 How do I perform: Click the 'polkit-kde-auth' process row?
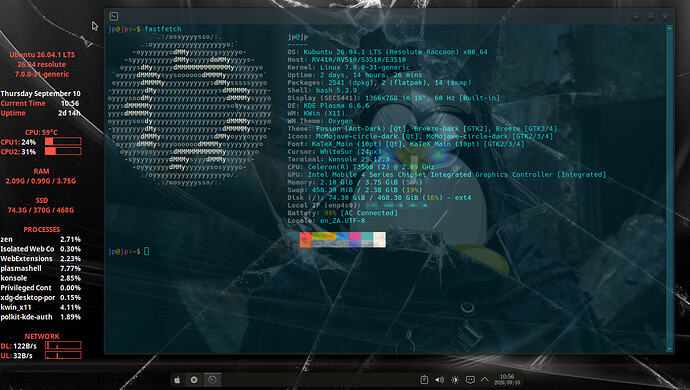(x=40, y=317)
